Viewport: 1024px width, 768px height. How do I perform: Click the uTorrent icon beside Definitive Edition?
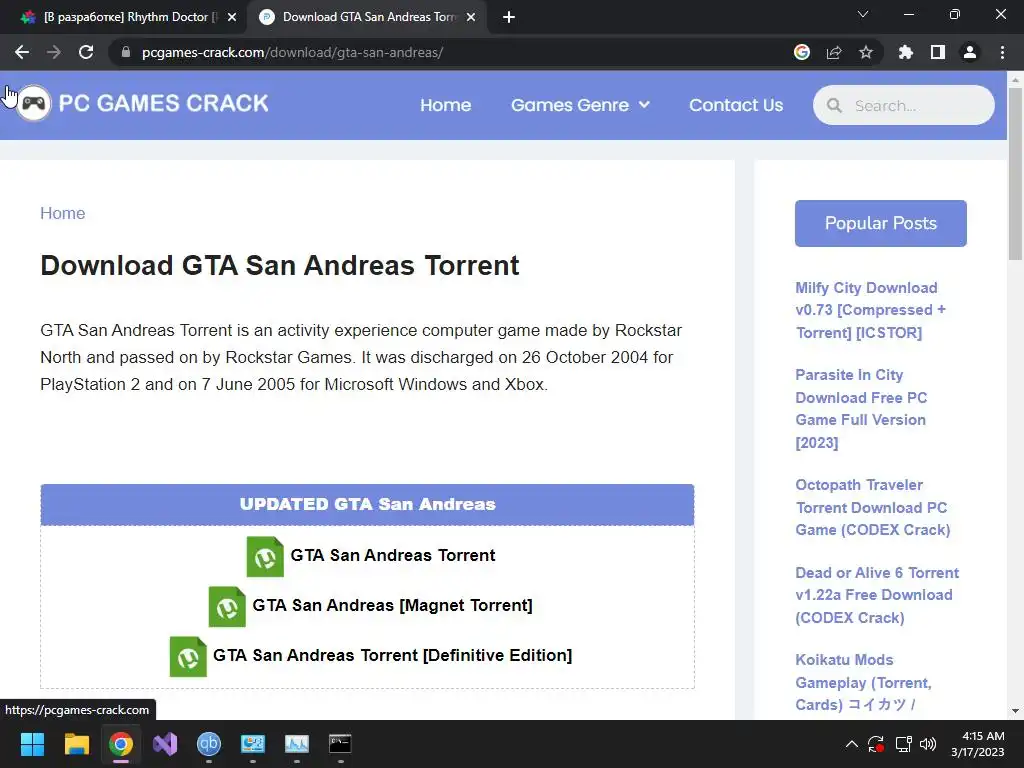click(x=188, y=657)
